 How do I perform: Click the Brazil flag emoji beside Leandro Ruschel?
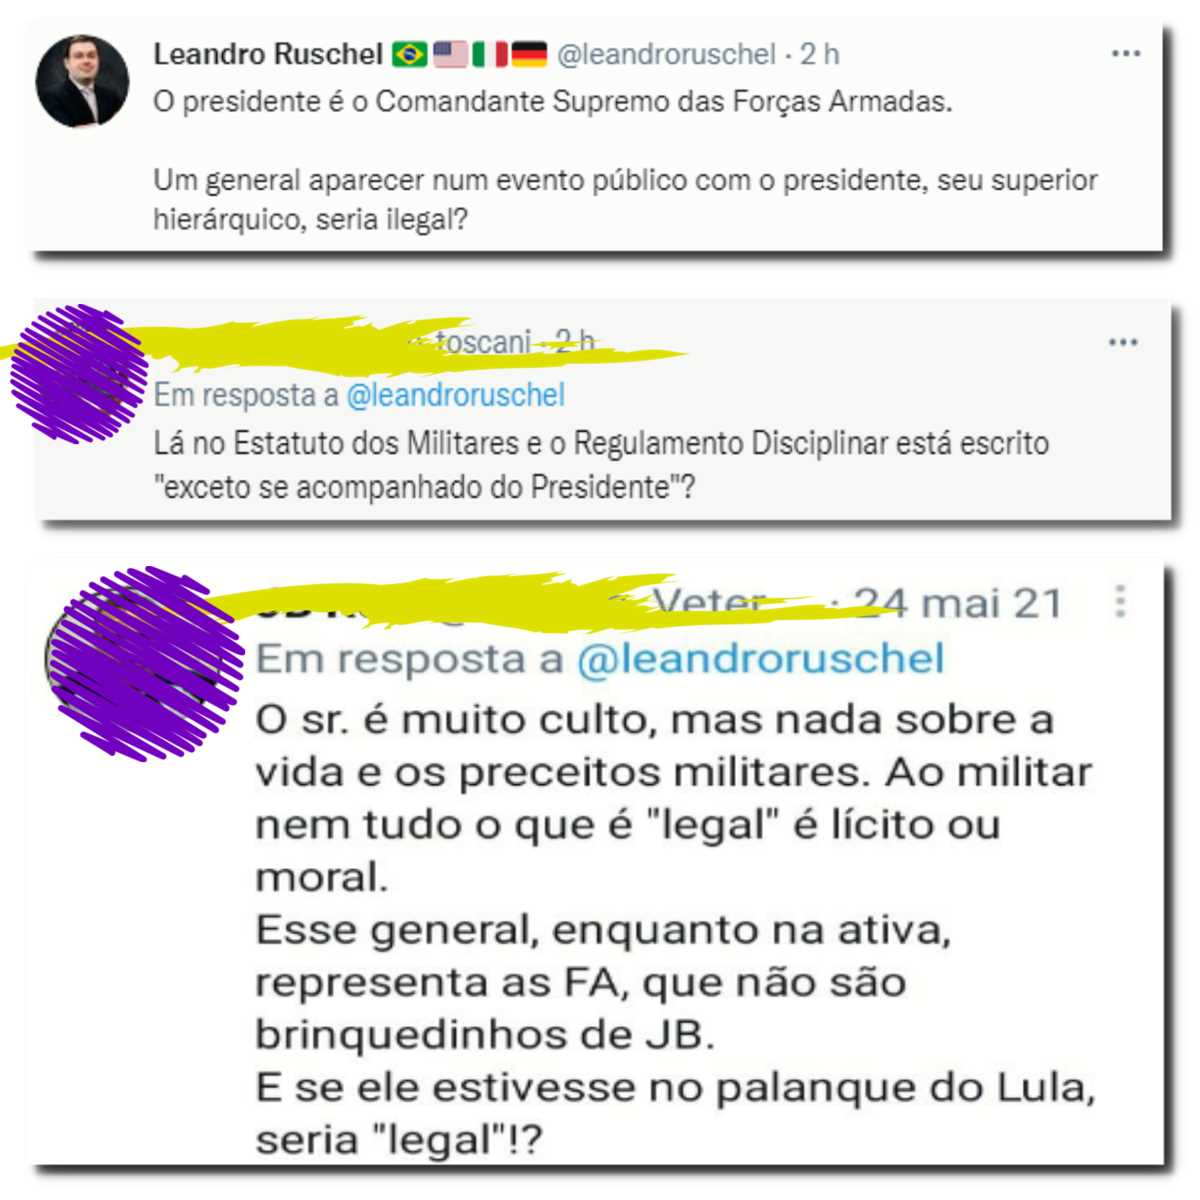[409, 54]
